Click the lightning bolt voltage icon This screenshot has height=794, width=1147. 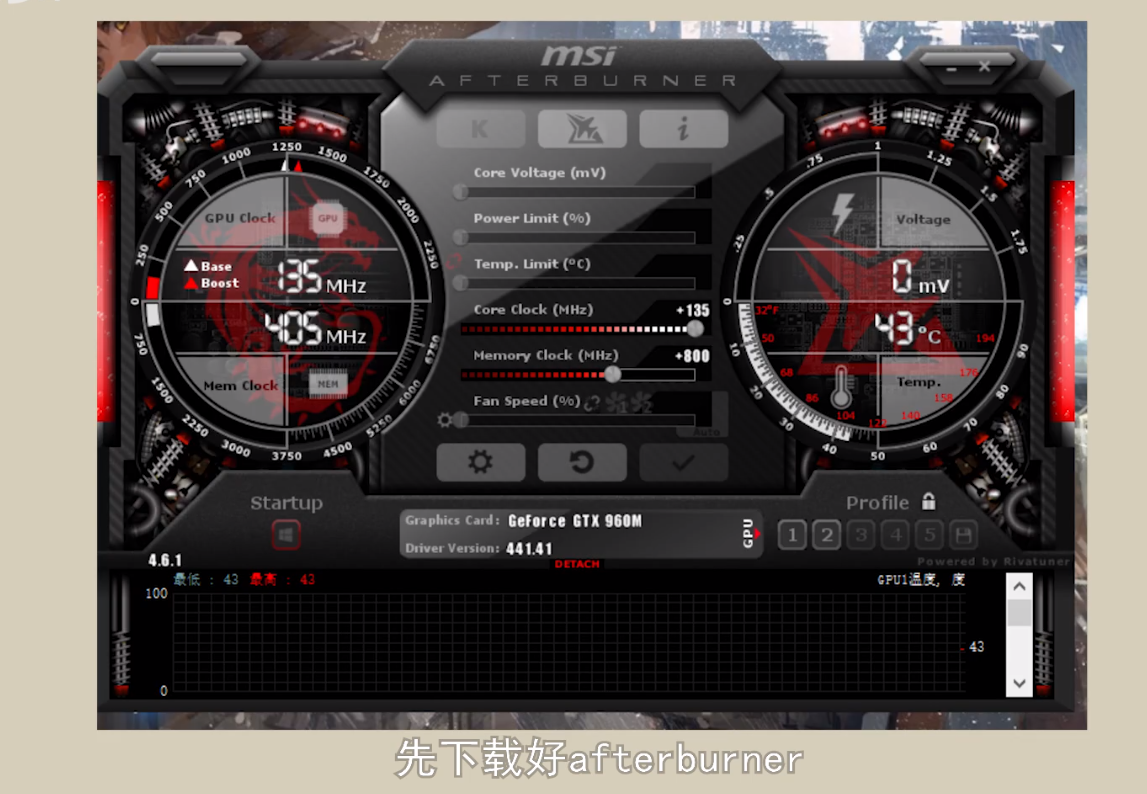pos(843,214)
